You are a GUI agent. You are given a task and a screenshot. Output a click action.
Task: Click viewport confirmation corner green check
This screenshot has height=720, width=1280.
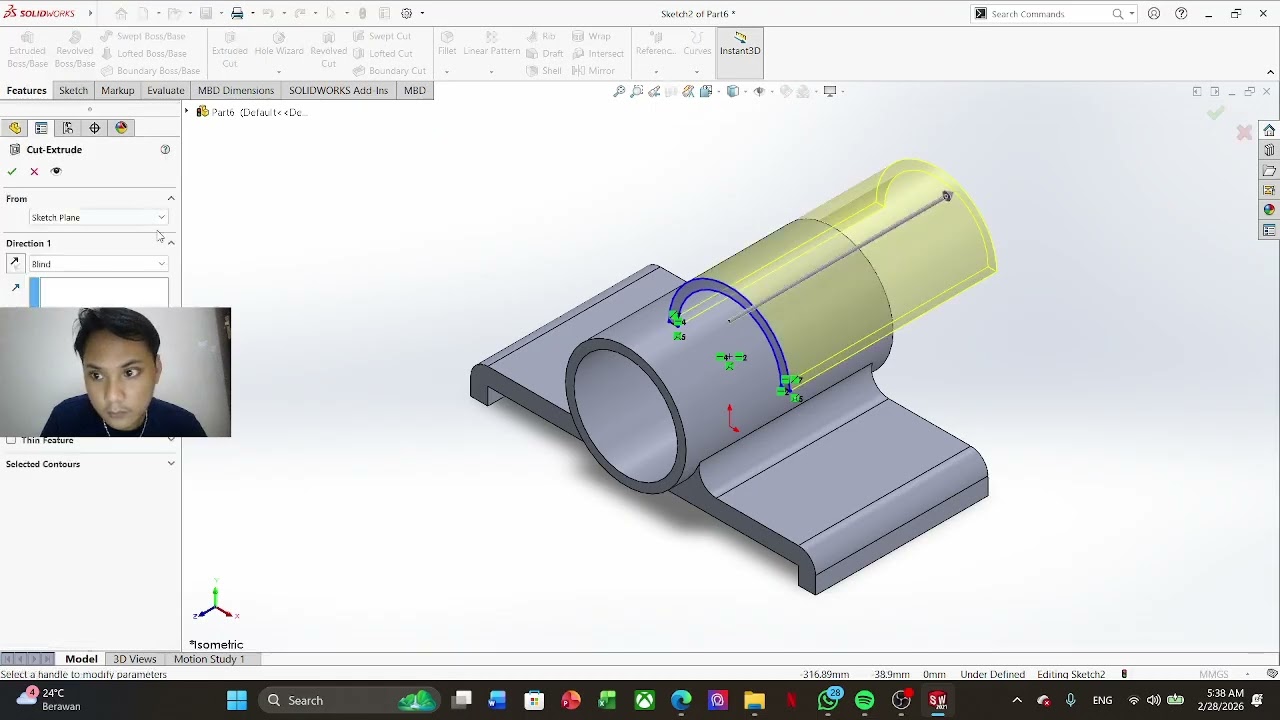[x=1215, y=113]
